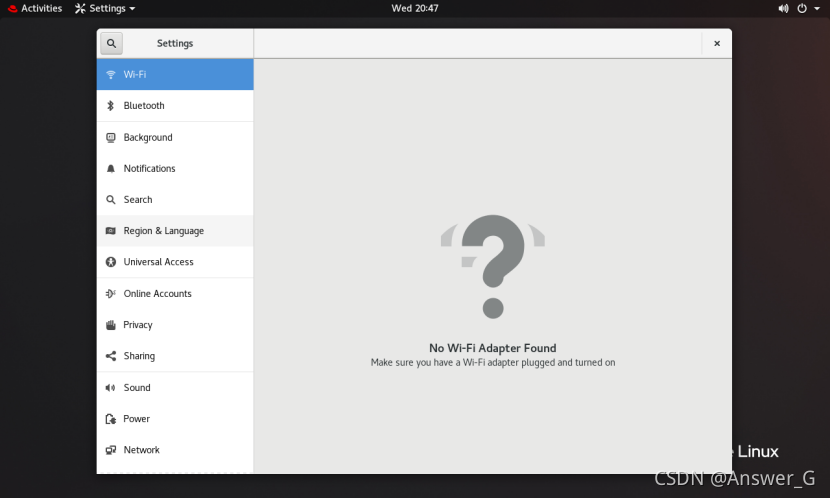Screen dimensions: 831x499
Task: Open the Online Accounts panel
Action: (x=175, y=293)
